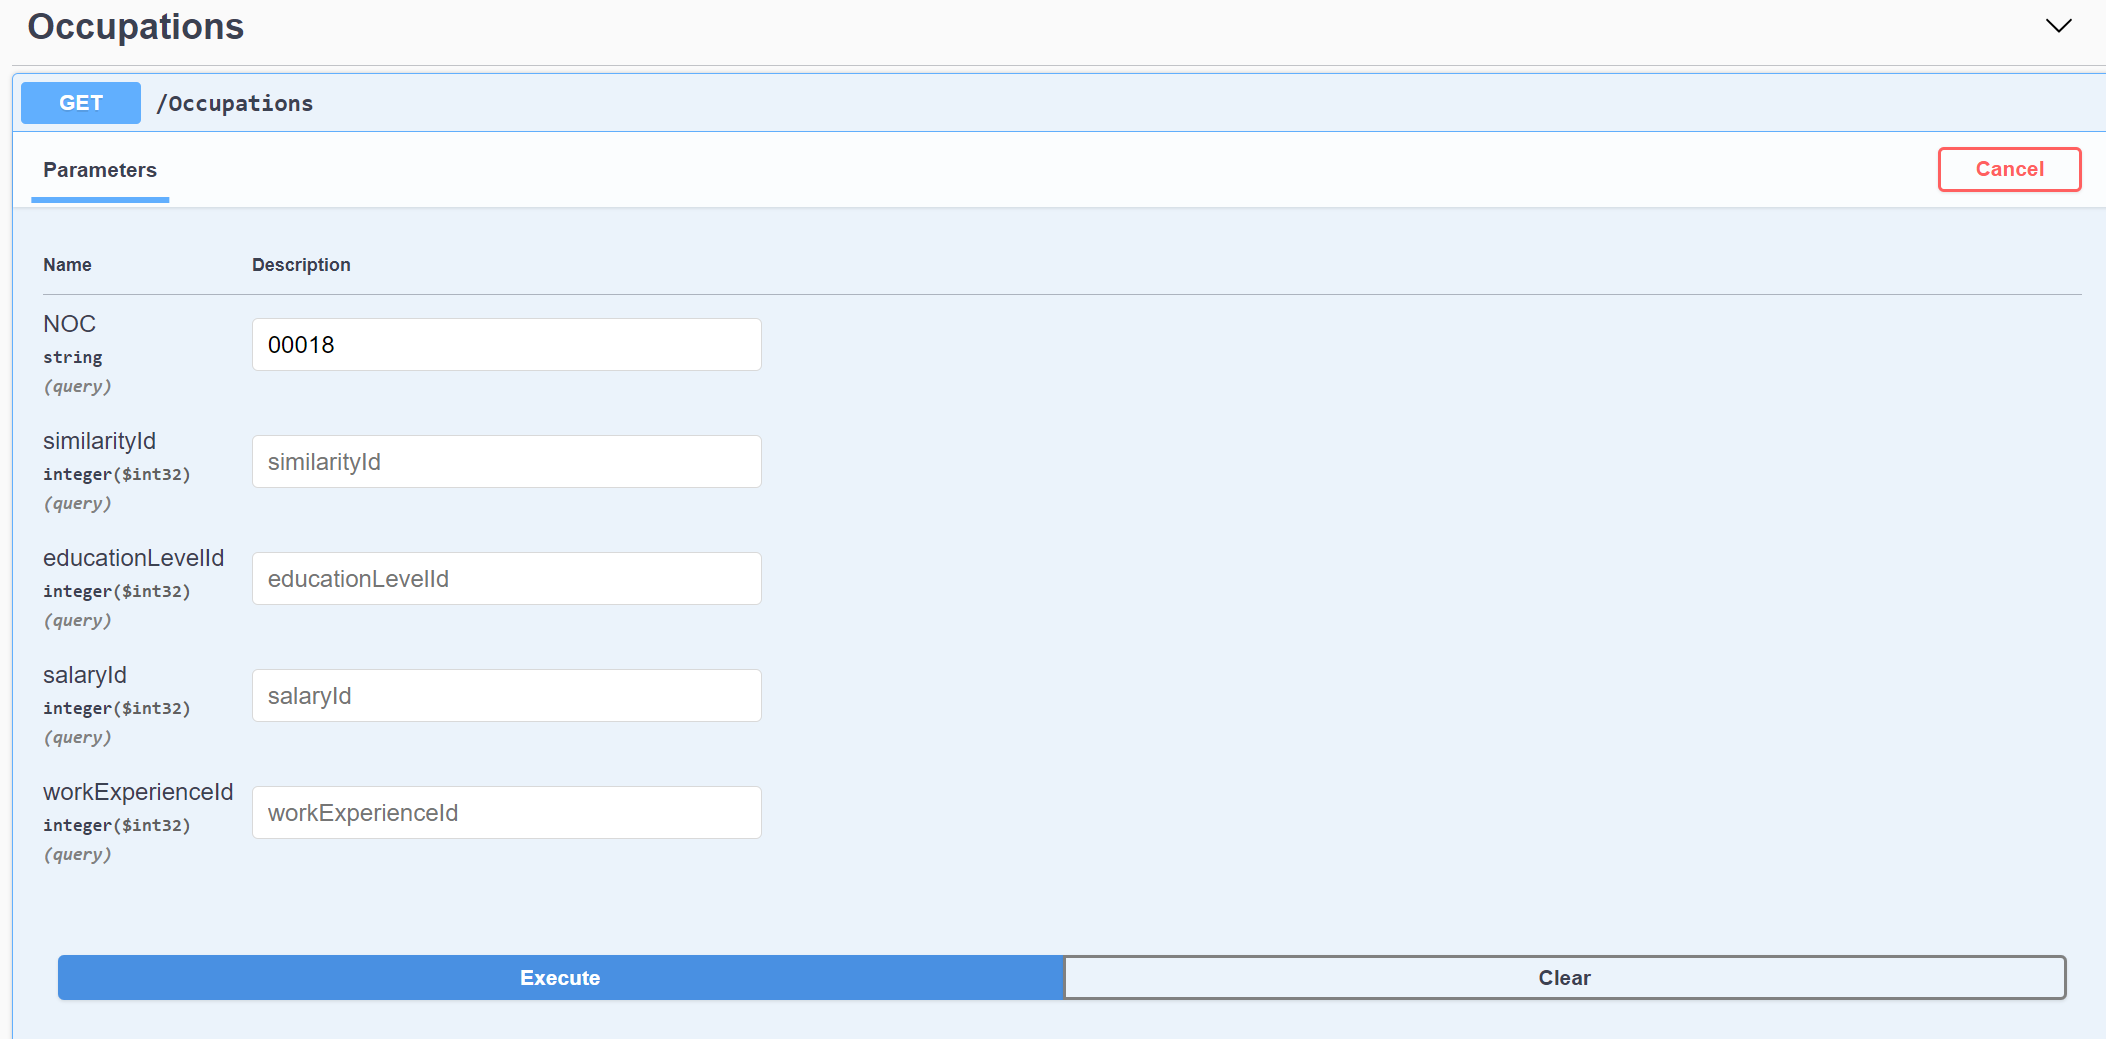Click integer($int32) type under salaryId
Image resolution: width=2106 pixels, height=1039 pixels.
click(117, 708)
